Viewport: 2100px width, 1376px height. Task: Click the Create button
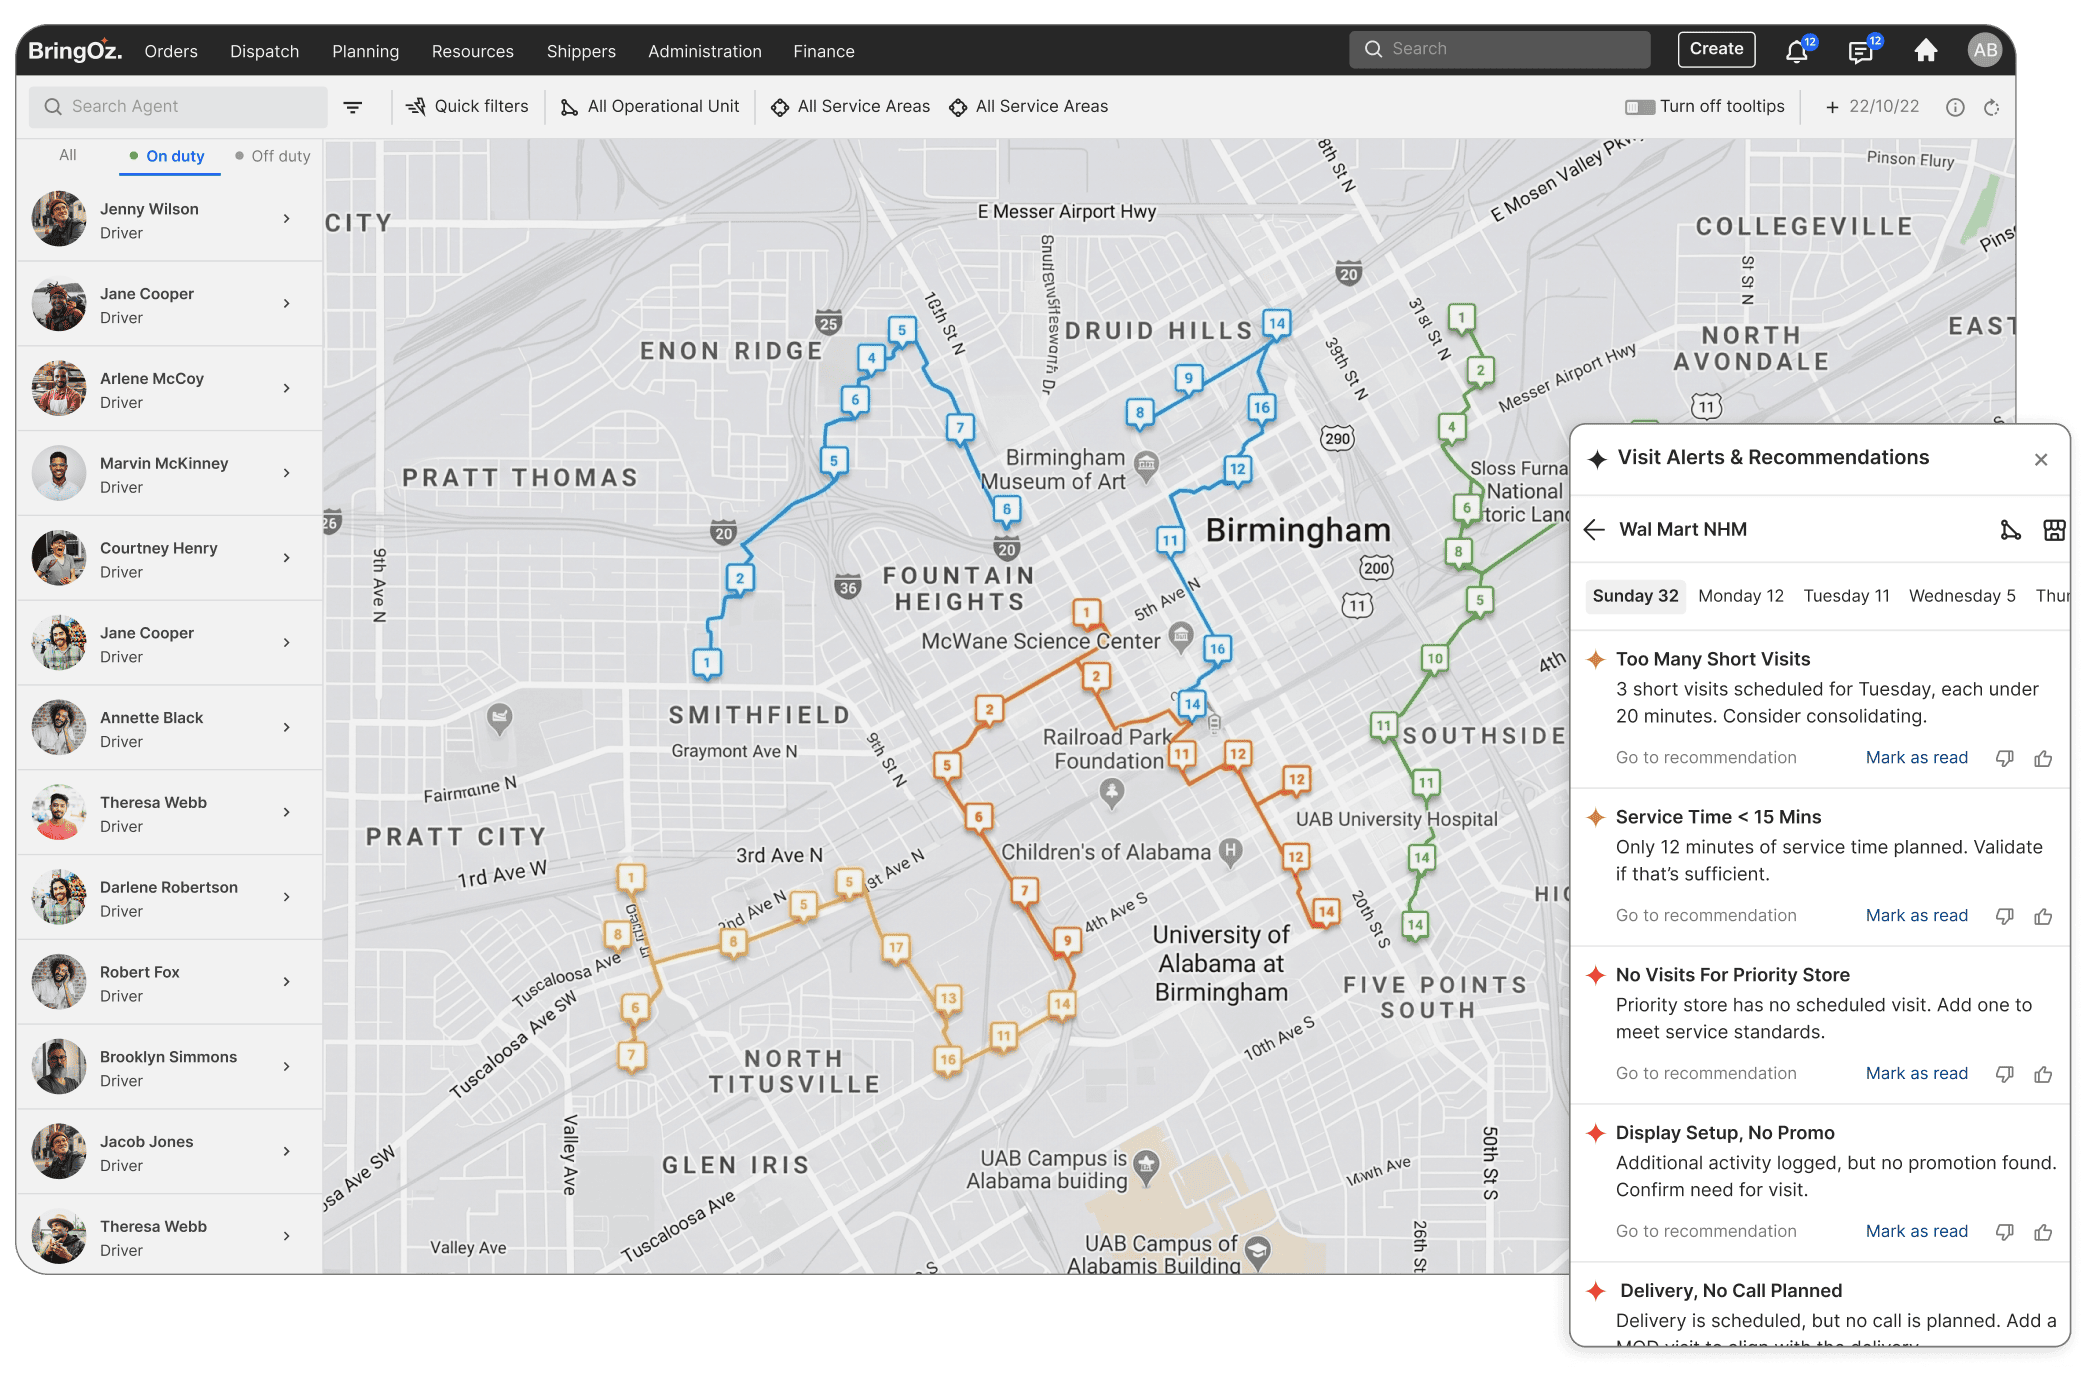click(1716, 49)
